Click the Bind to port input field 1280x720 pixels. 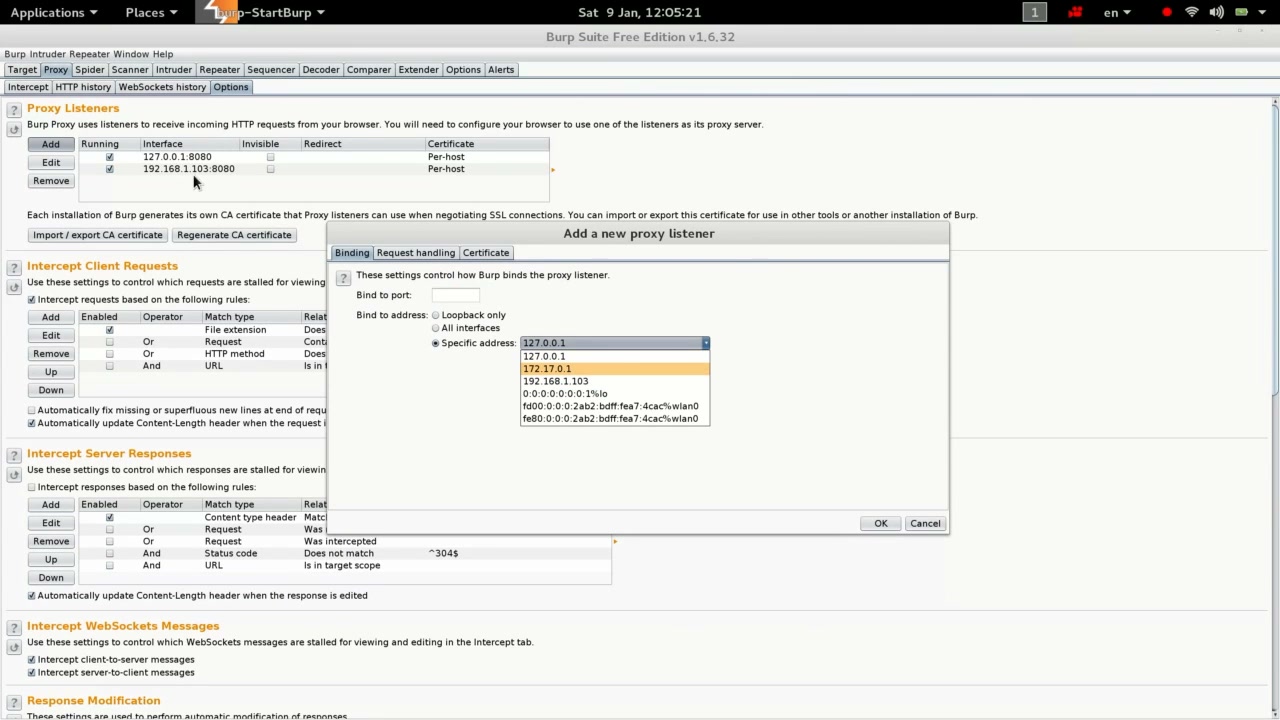(x=456, y=295)
